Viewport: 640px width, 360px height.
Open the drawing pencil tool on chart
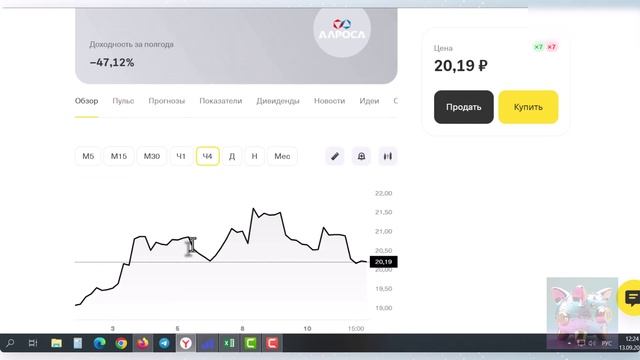pos(335,156)
